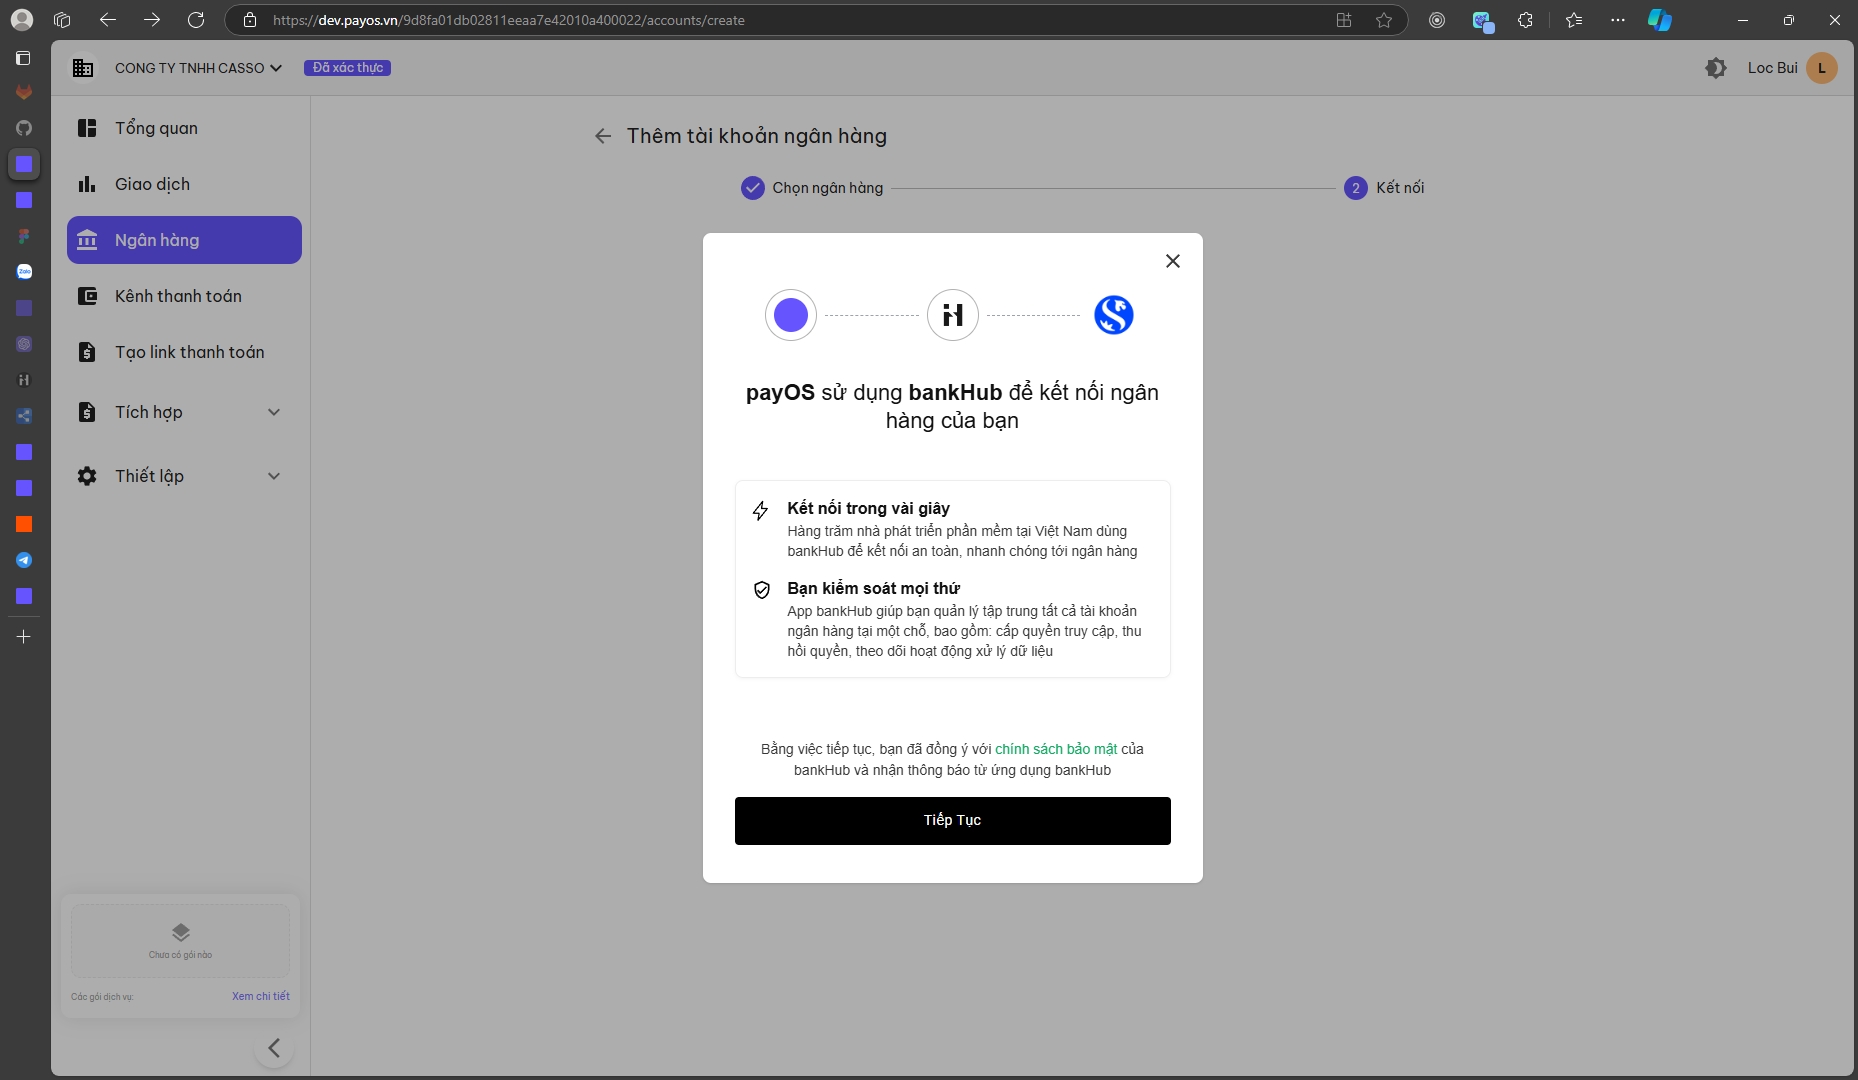Click the tab actions menu icon
Screen dimensions: 1858x1080
pos(24,58)
